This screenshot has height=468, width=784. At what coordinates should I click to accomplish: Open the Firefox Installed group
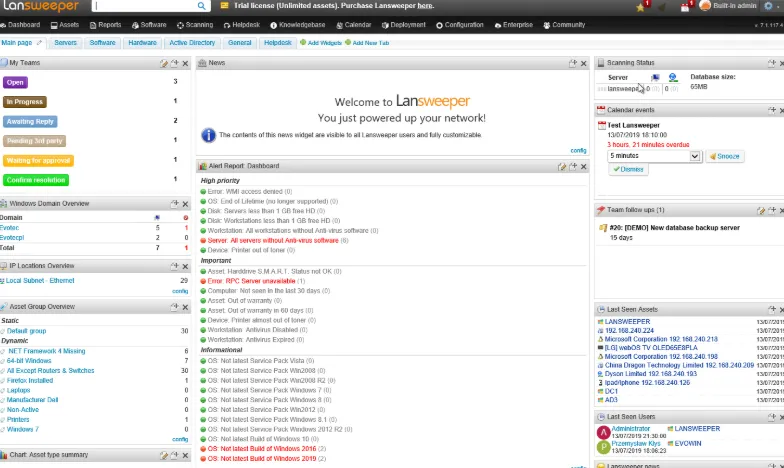pos(30,380)
